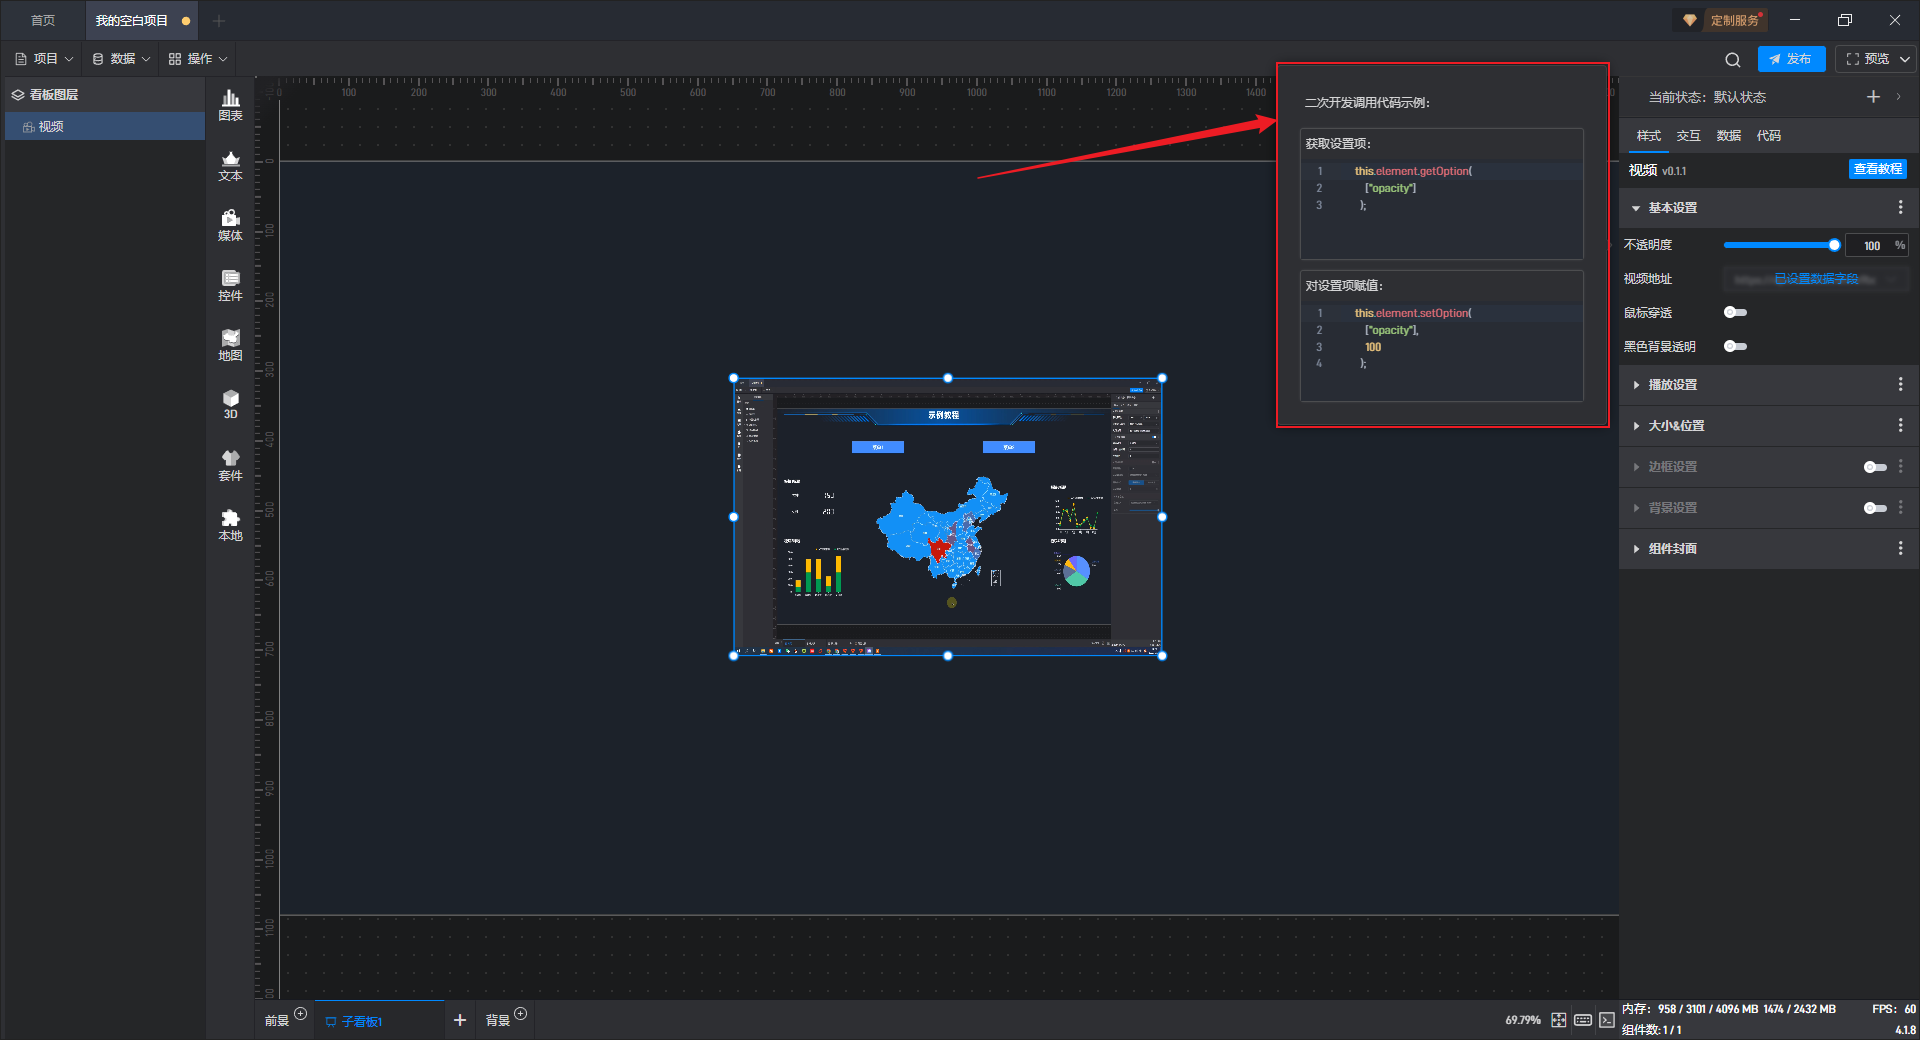Open the 控件 controls components panel
The height and width of the screenshot is (1040, 1920).
pyautogui.click(x=230, y=285)
